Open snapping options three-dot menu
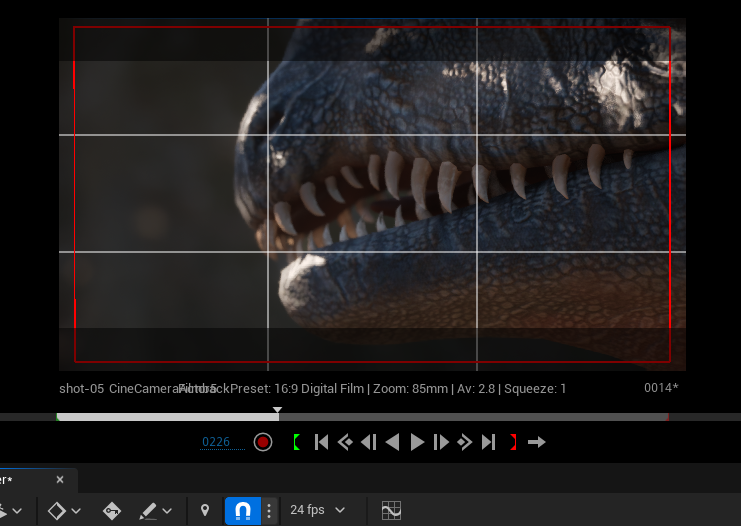Viewport: 741px width, 526px height. tap(269, 511)
